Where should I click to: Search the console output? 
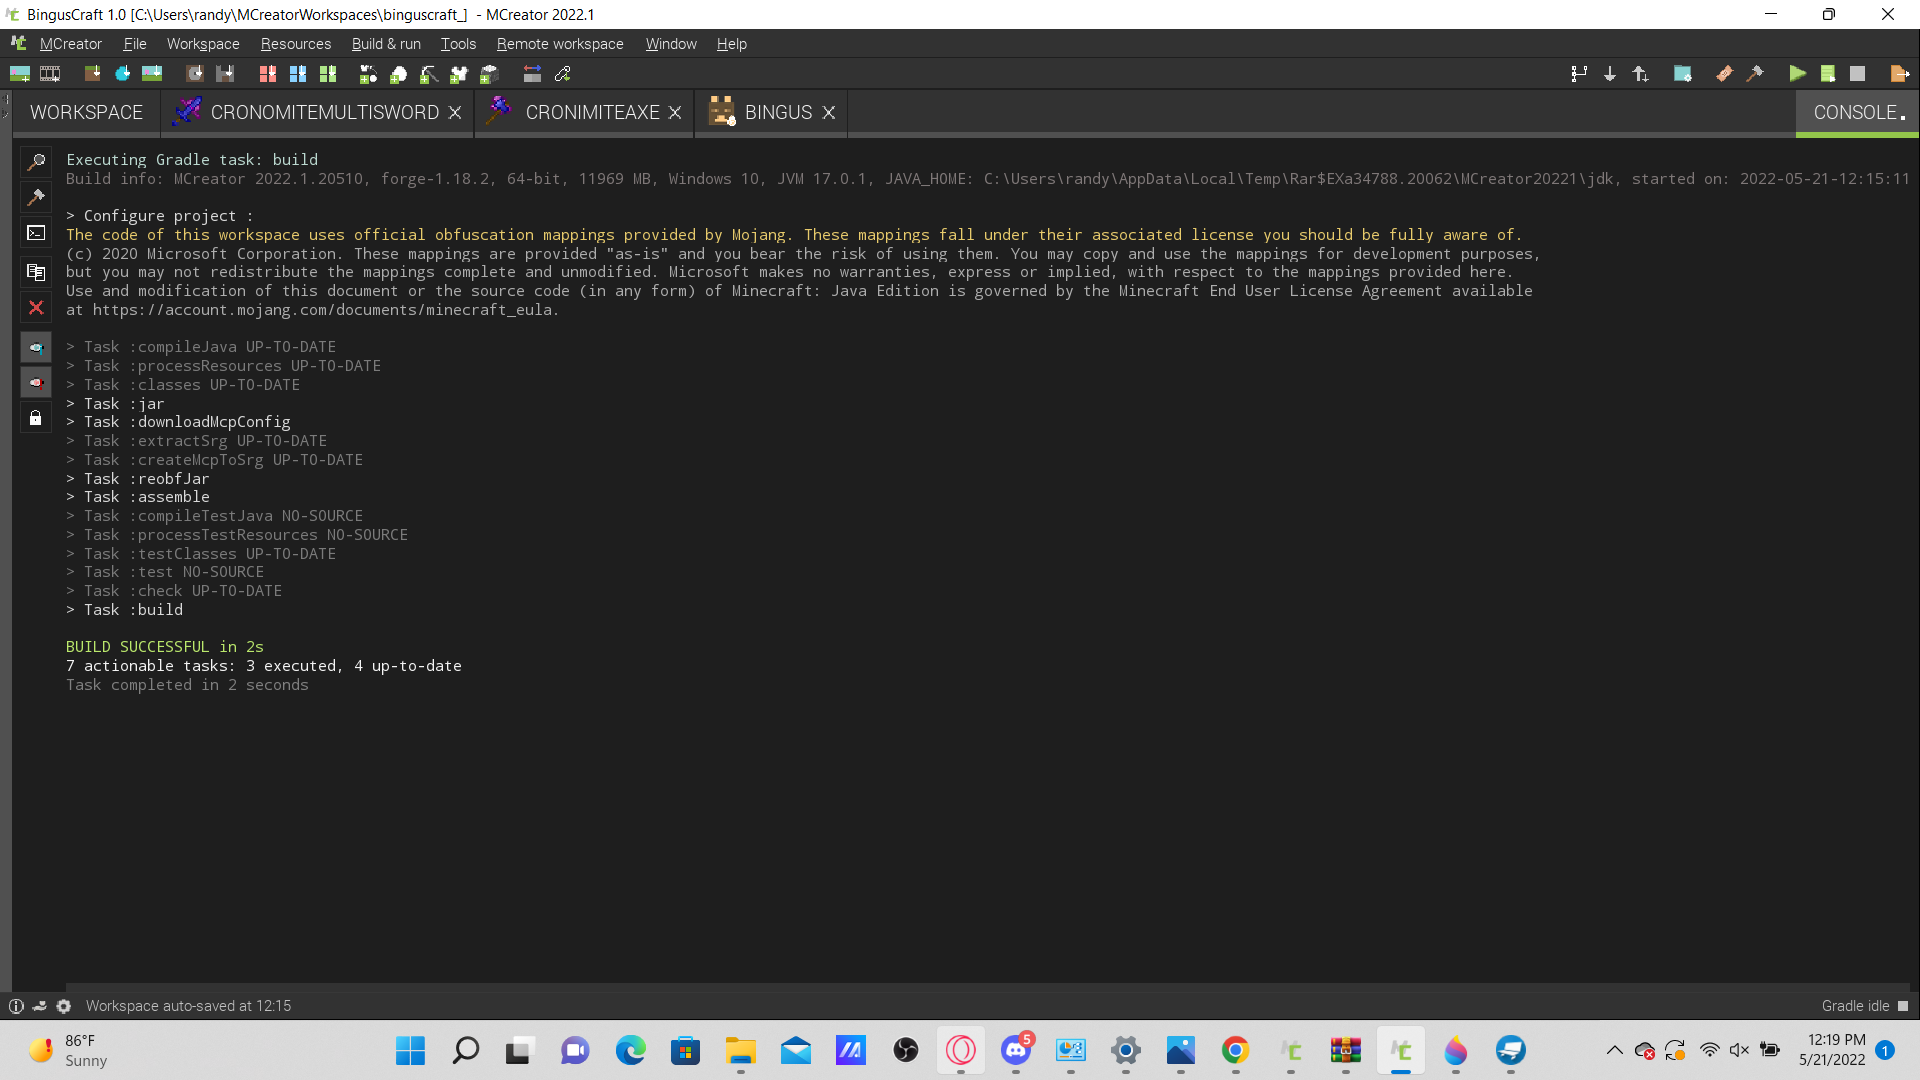pyautogui.click(x=36, y=161)
